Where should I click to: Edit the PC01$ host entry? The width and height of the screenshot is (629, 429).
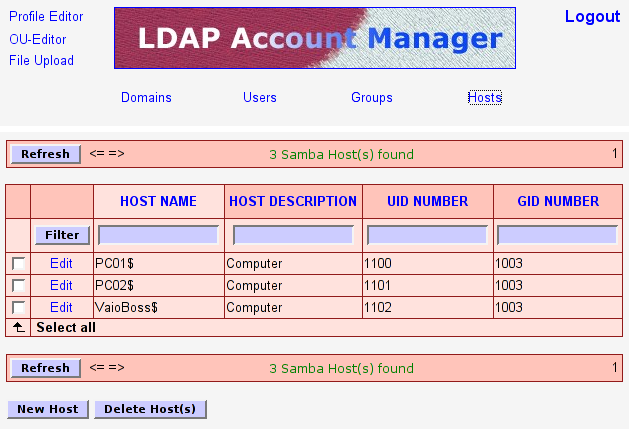click(61, 264)
